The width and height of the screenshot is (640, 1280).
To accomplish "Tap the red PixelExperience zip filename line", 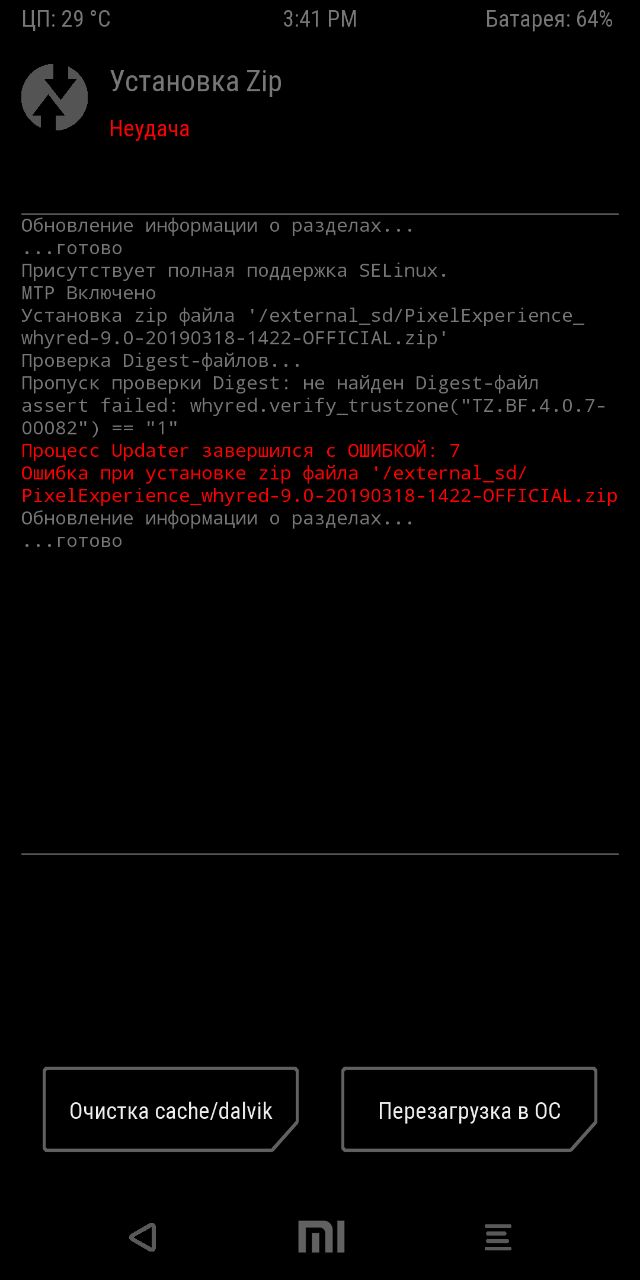I will pos(319,496).
